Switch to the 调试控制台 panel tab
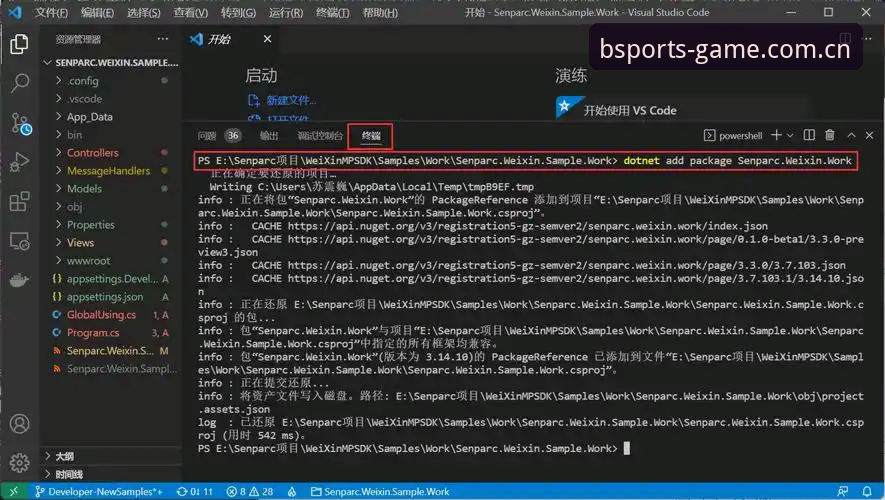The width and height of the screenshot is (885, 500). [x=320, y=135]
